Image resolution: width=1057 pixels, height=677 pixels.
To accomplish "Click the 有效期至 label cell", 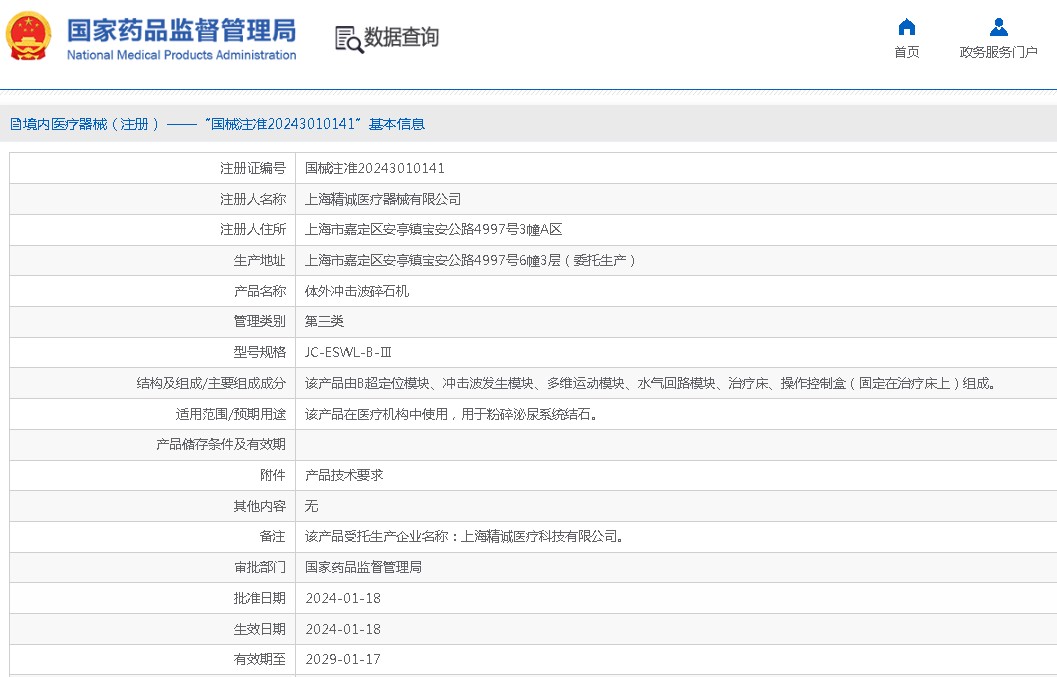I will coord(152,659).
